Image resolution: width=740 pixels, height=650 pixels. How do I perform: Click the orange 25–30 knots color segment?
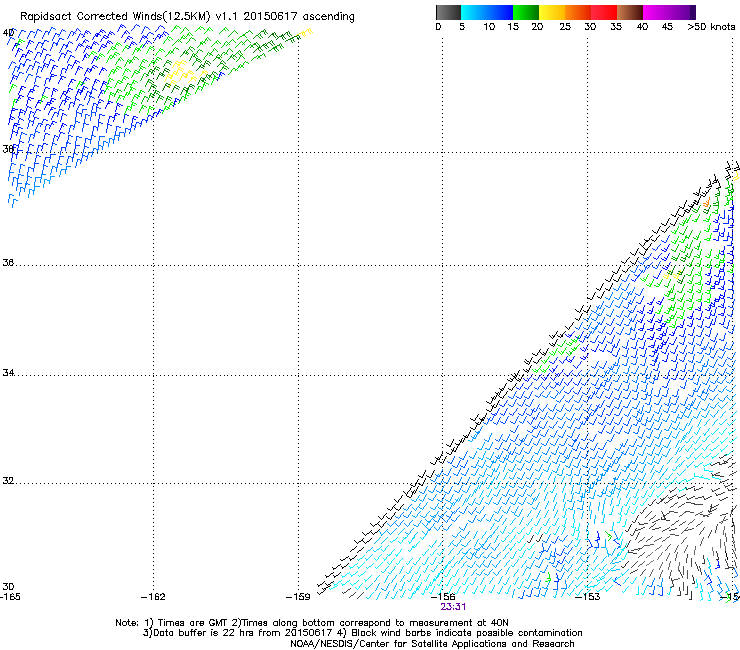click(x=578, y=12)
